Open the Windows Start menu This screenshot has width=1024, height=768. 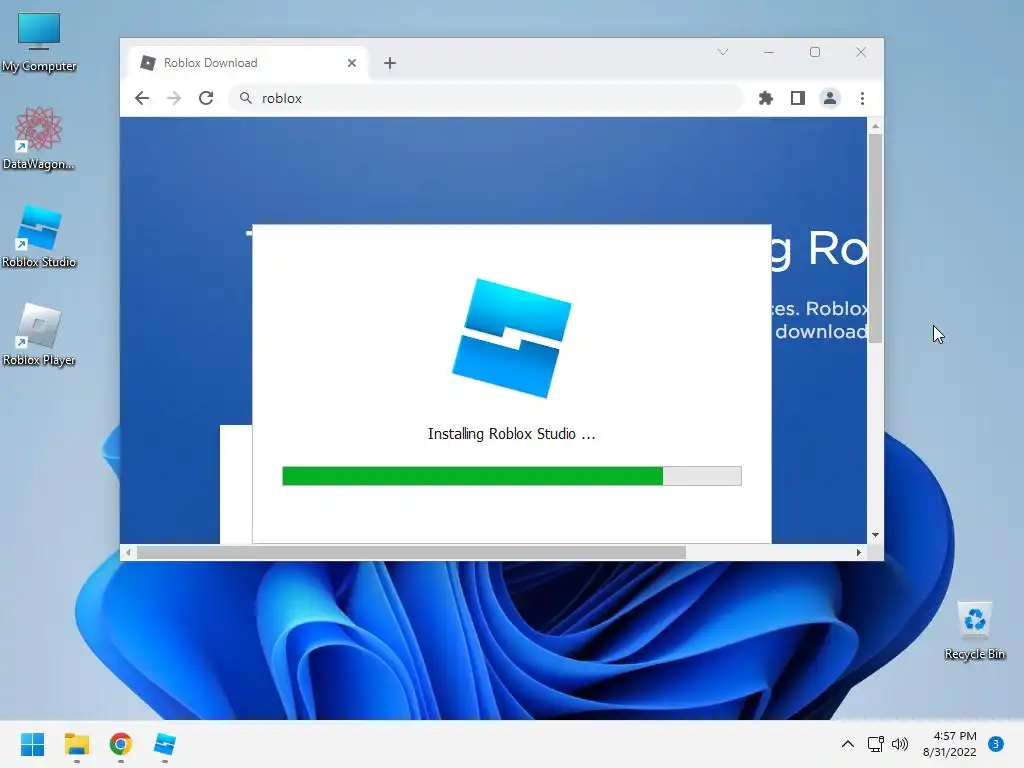point(32,744)
